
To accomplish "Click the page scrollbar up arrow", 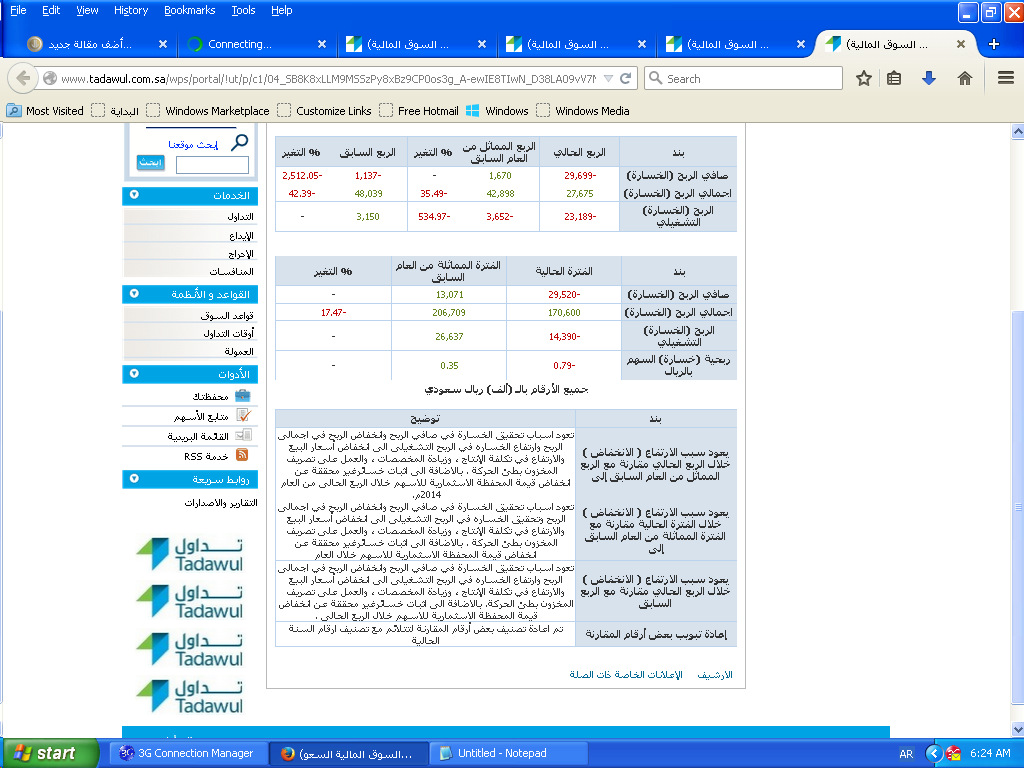I will 1017,131.
